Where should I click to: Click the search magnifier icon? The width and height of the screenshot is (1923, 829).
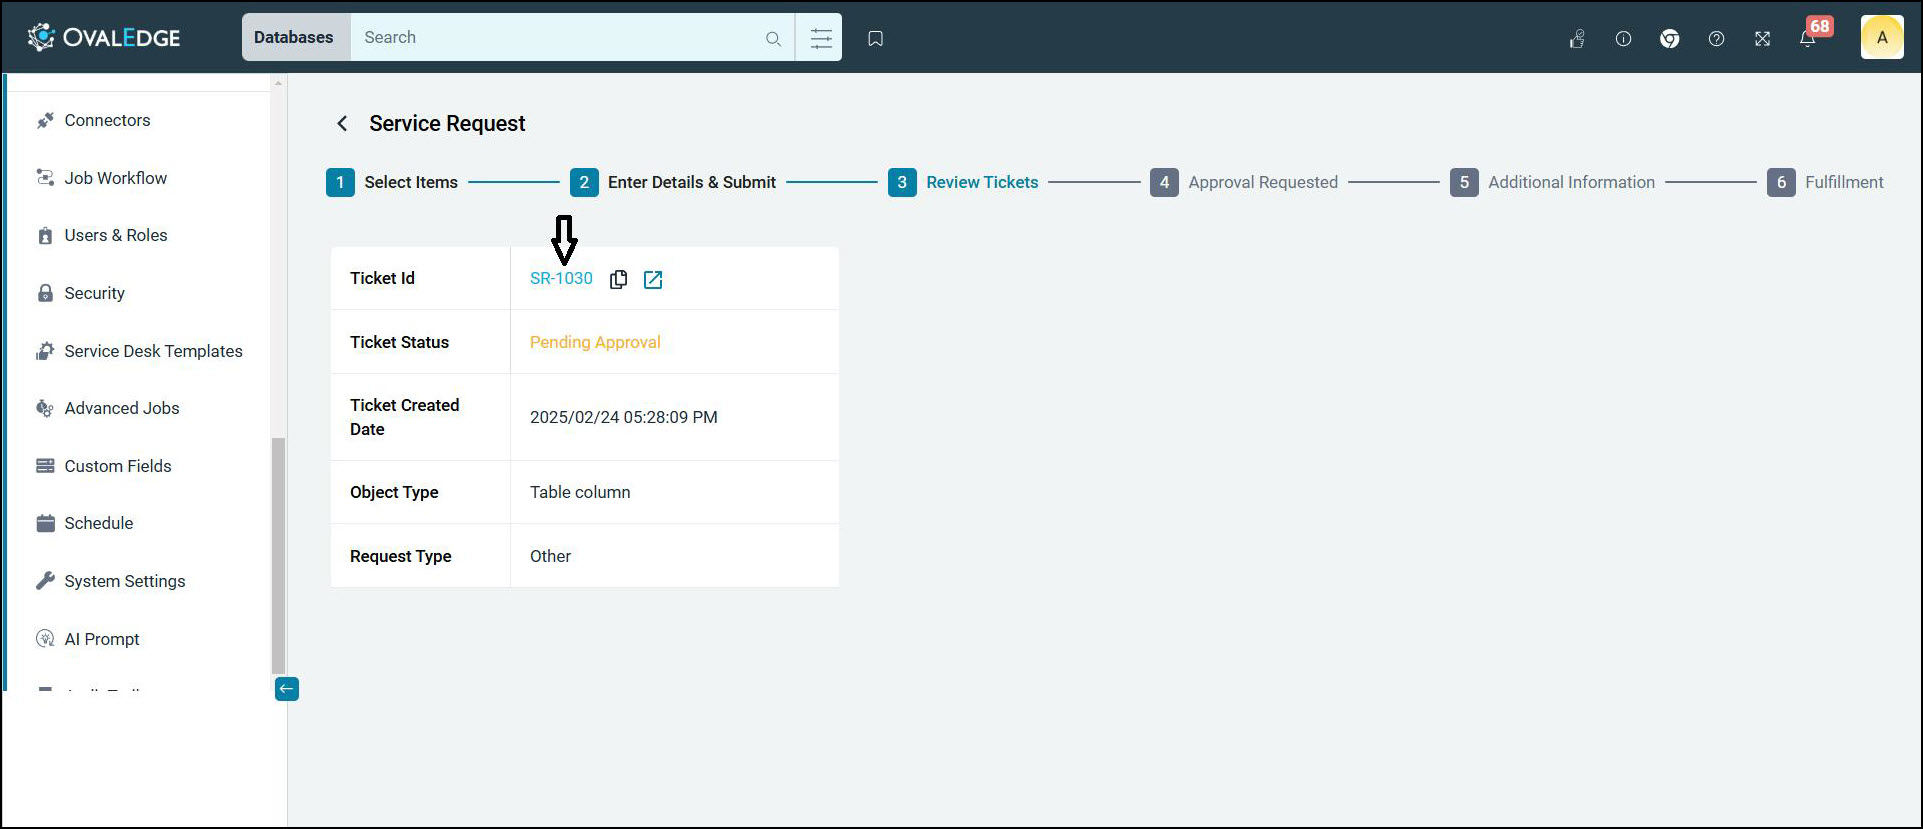tap(773, 39)
